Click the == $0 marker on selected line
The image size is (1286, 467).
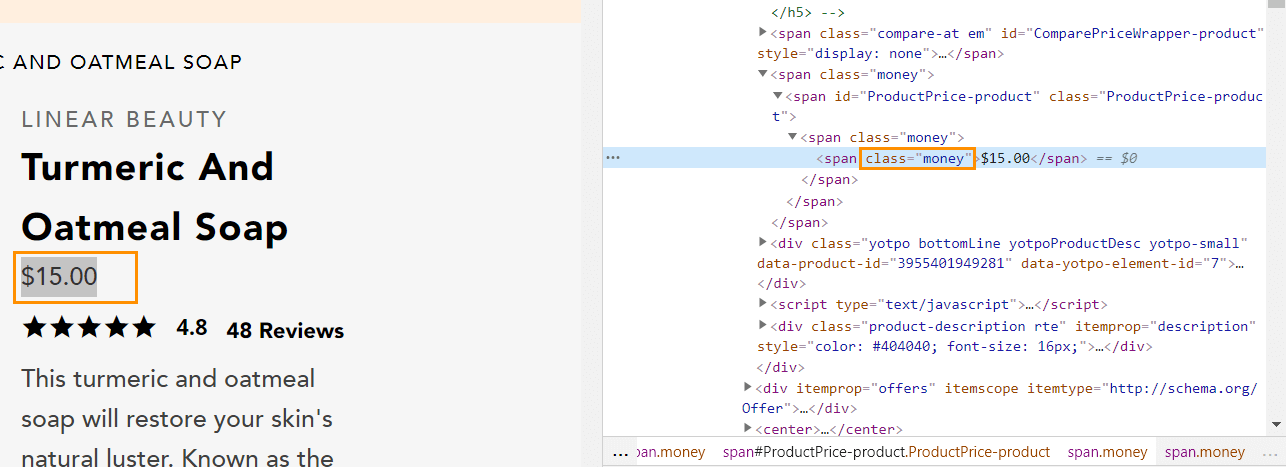[x=1115, y=158]
